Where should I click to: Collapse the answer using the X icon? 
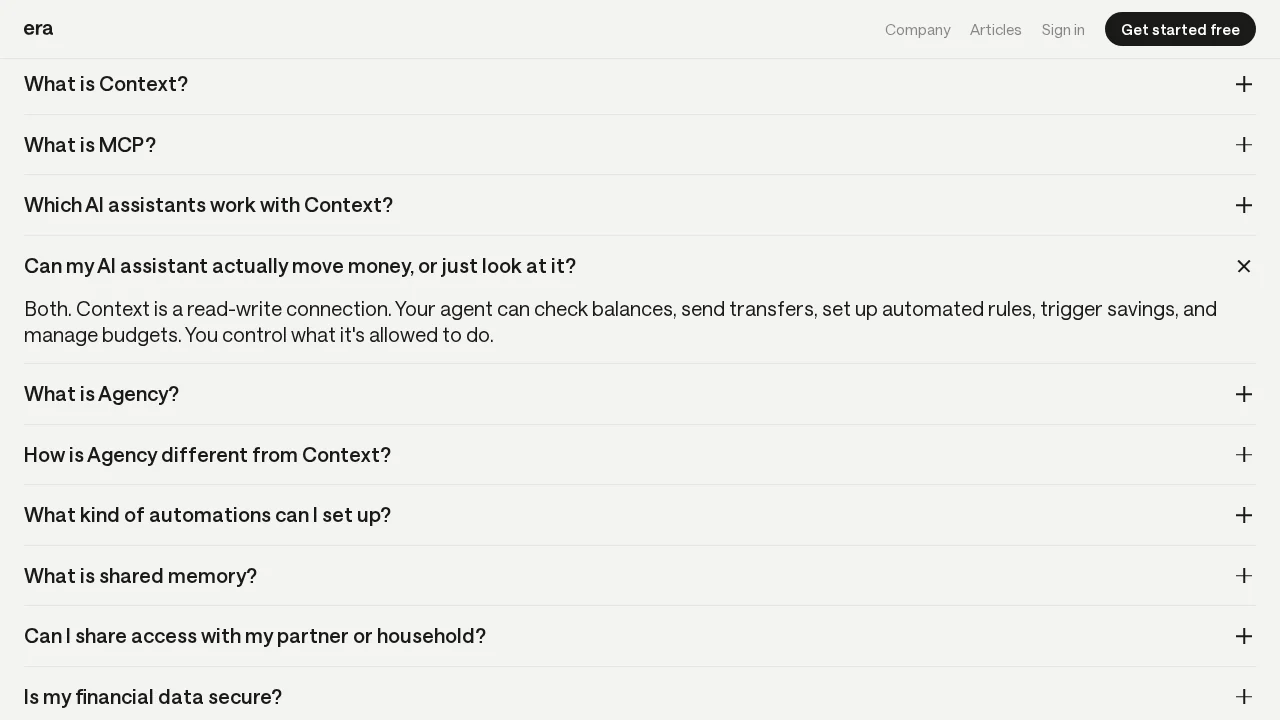click(1243, 266)
